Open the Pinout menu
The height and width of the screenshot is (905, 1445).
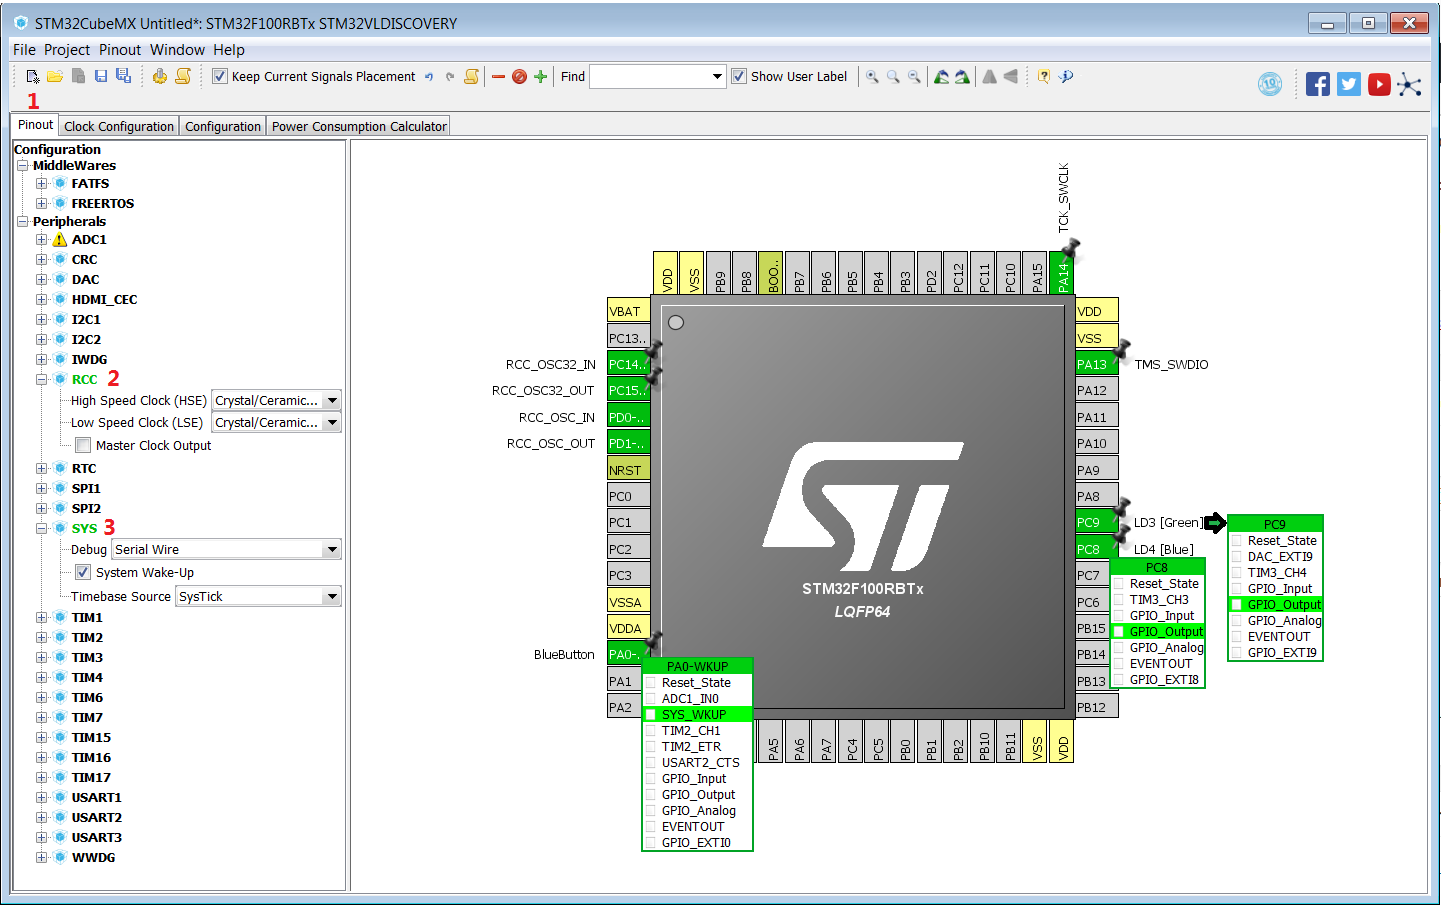point(120,50)
